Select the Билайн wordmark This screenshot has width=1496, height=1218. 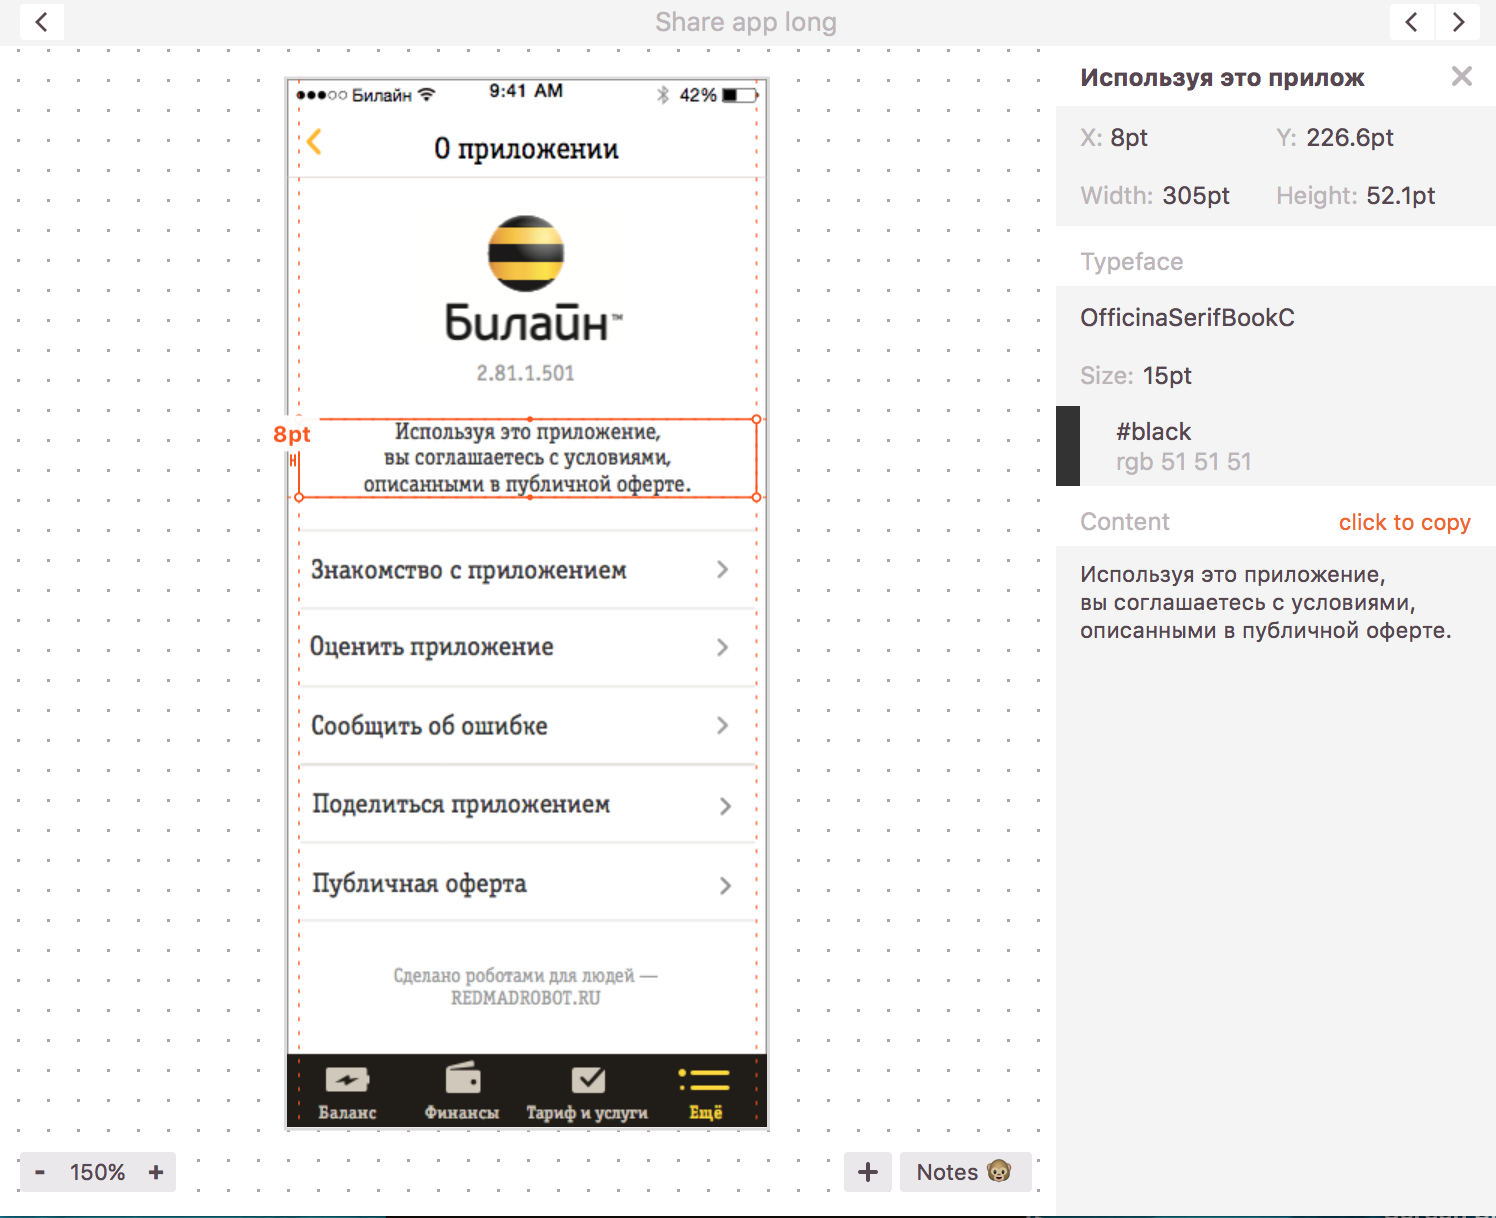pyautogui.click(x=532, y=323)
